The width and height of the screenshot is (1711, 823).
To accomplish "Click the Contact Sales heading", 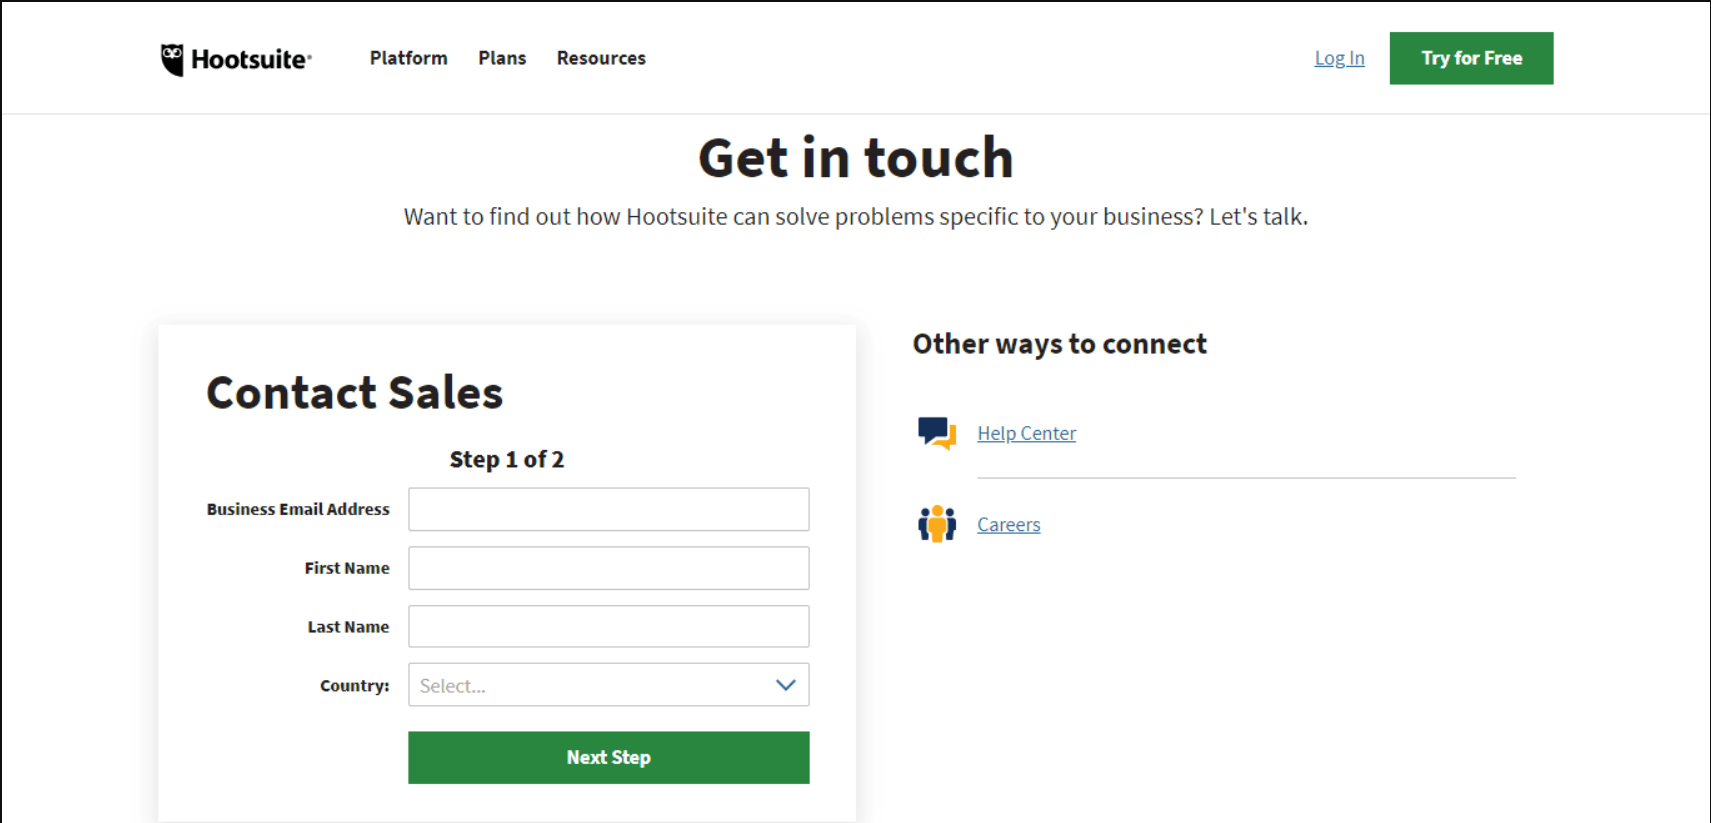I will coord(354,392).
